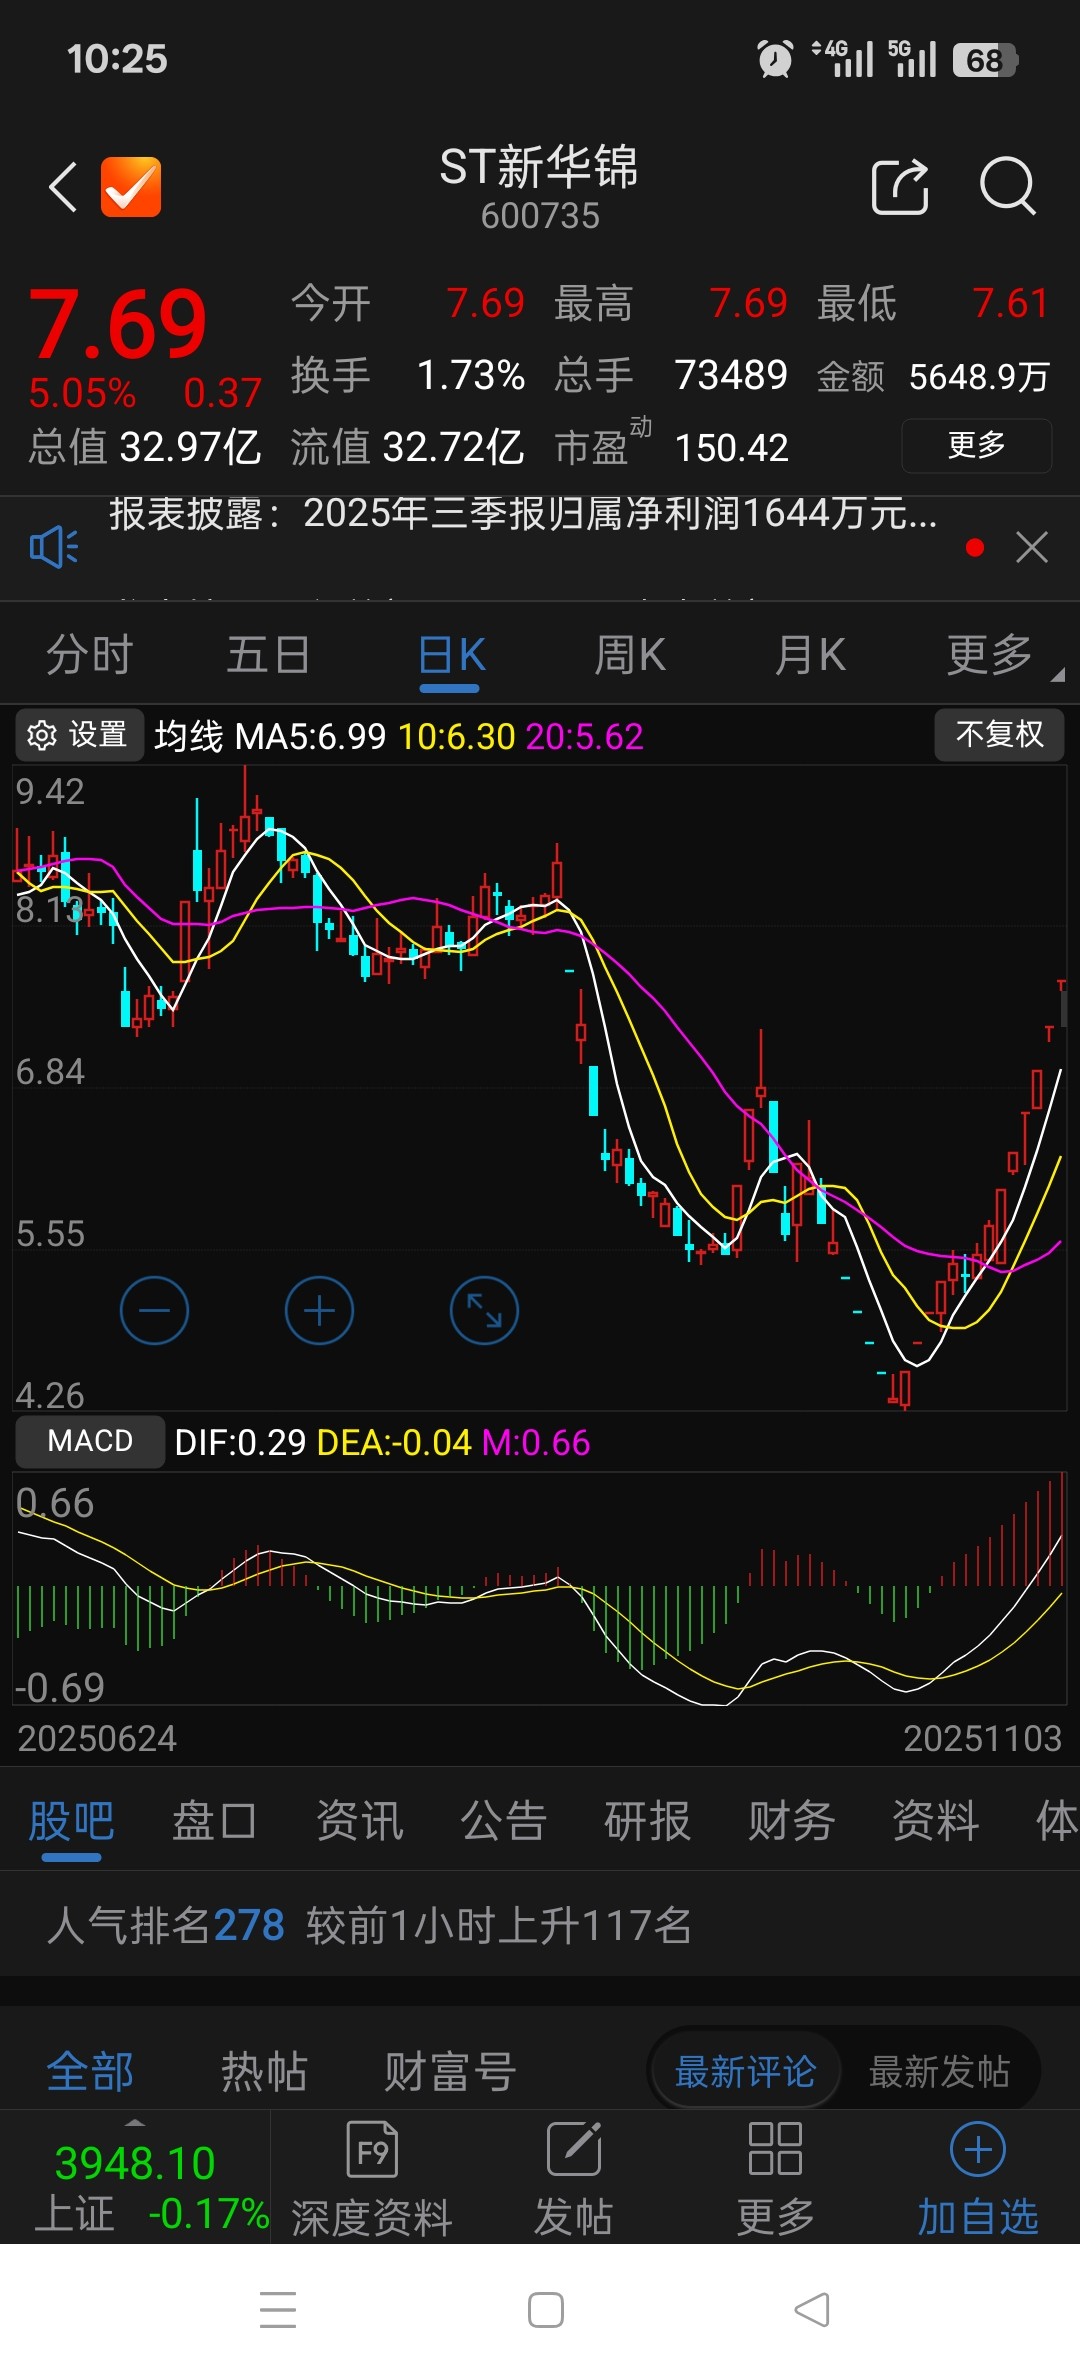Tap the 20251103 end date label
The width and height of the screenshot is (1080, 2376).
[982, 1738]
